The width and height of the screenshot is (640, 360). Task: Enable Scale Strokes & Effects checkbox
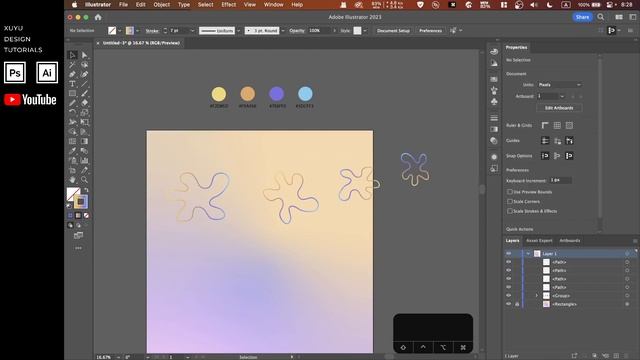click(x=509, y=211)
